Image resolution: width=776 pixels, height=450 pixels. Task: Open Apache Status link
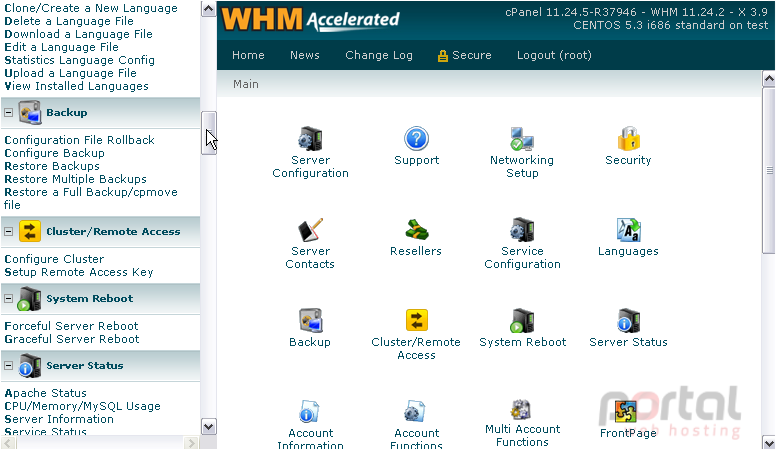tap(46, 393)
